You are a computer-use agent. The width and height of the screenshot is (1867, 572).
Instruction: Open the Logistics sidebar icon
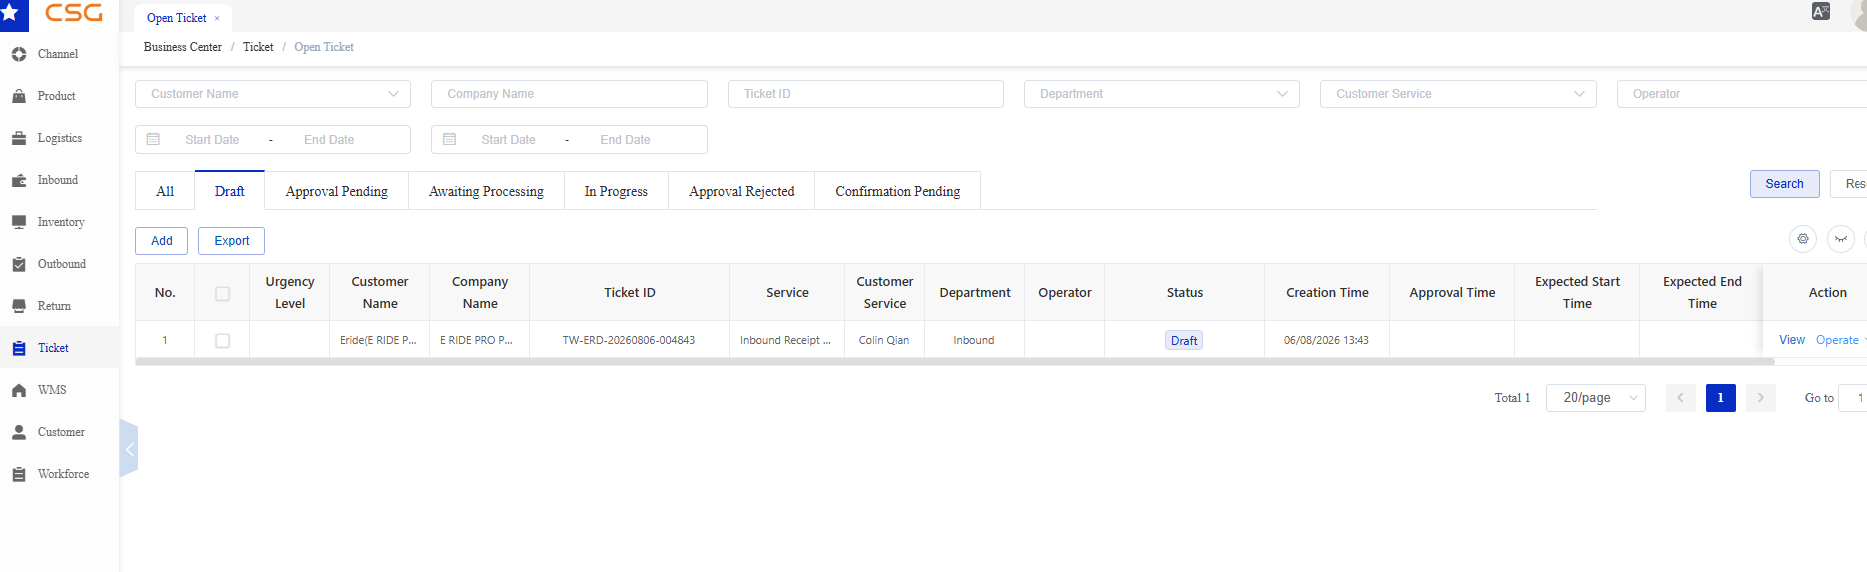(x=19, y=138)
